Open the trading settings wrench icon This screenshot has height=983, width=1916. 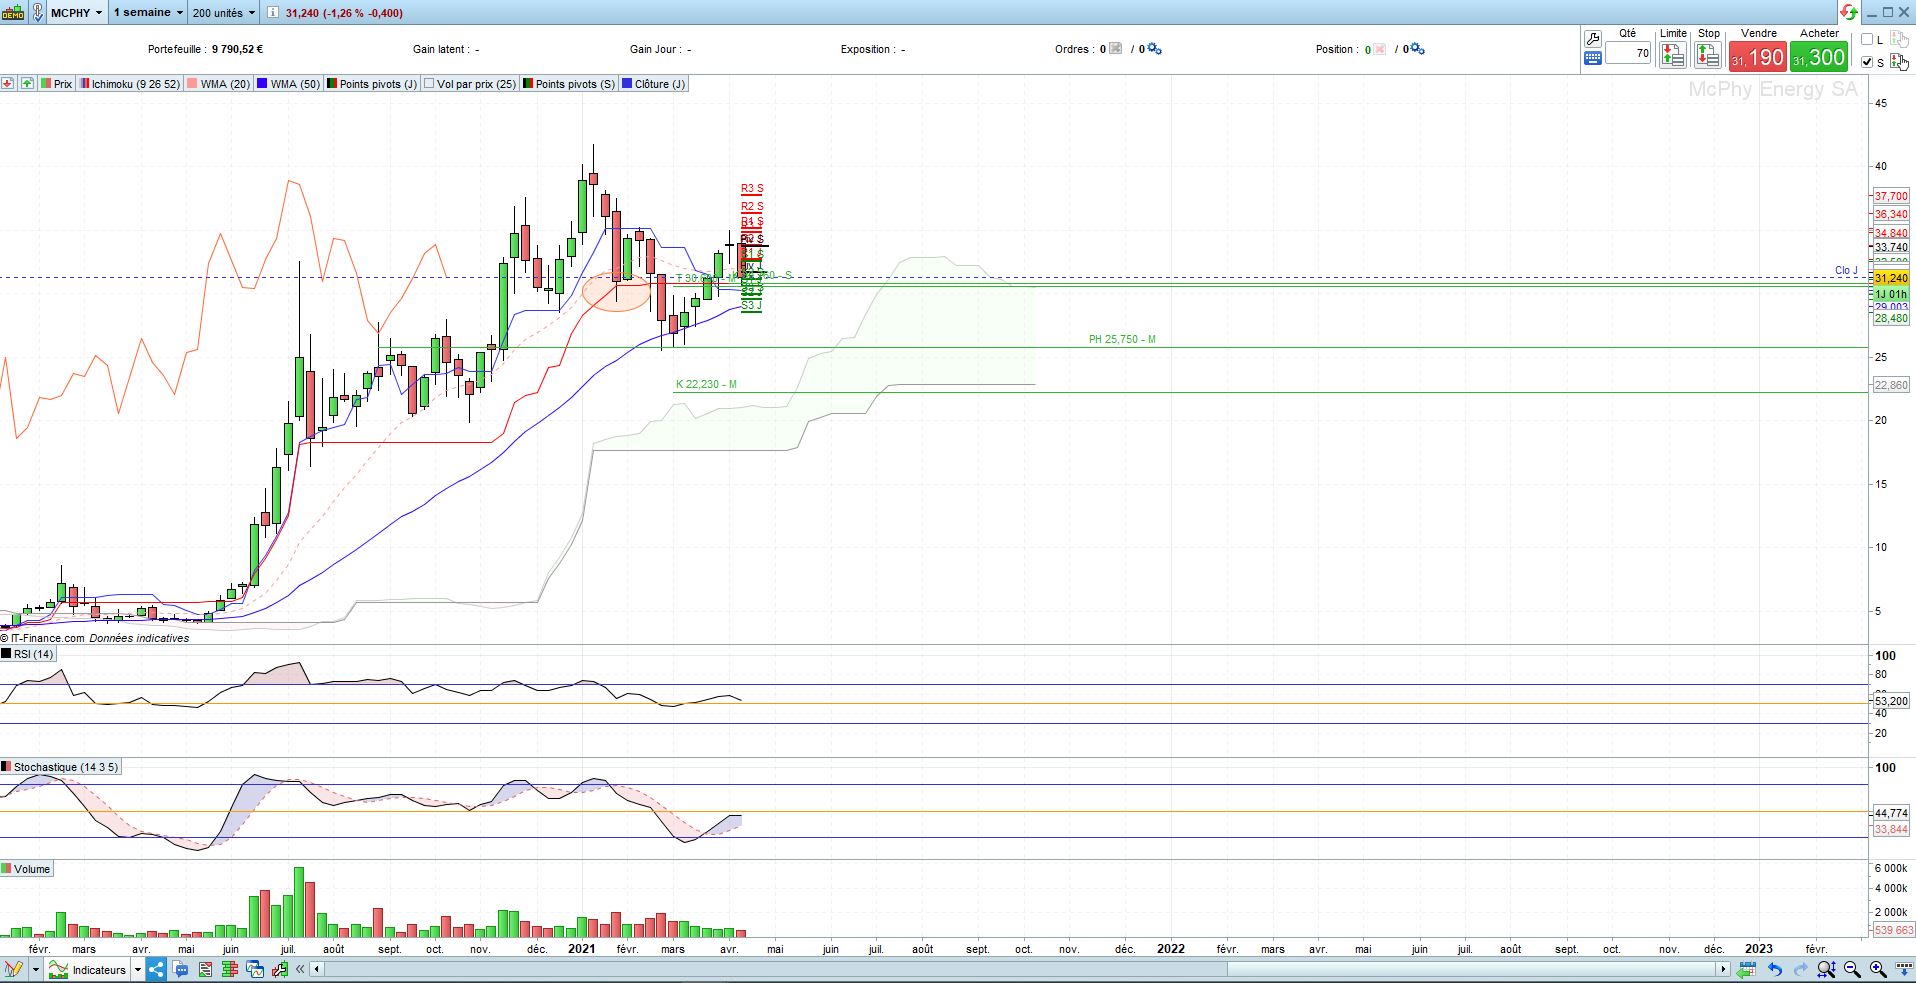point(1593,38)
